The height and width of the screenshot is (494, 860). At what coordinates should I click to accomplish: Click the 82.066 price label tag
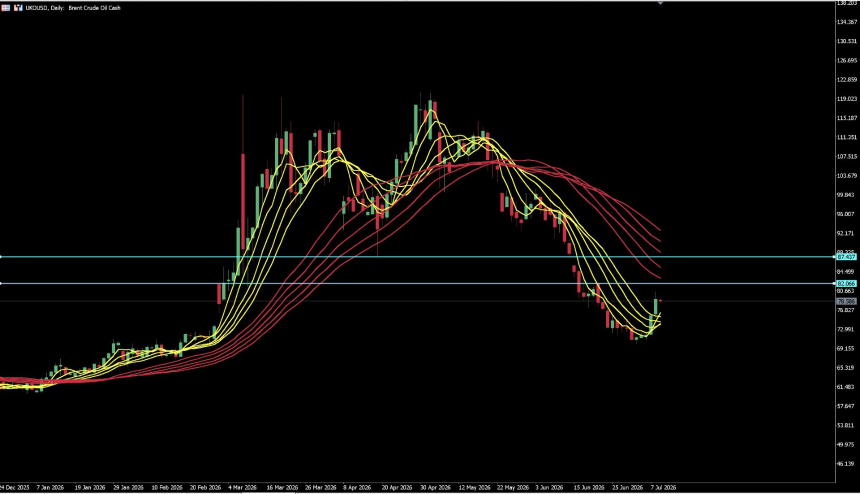(x=846, y=283)
